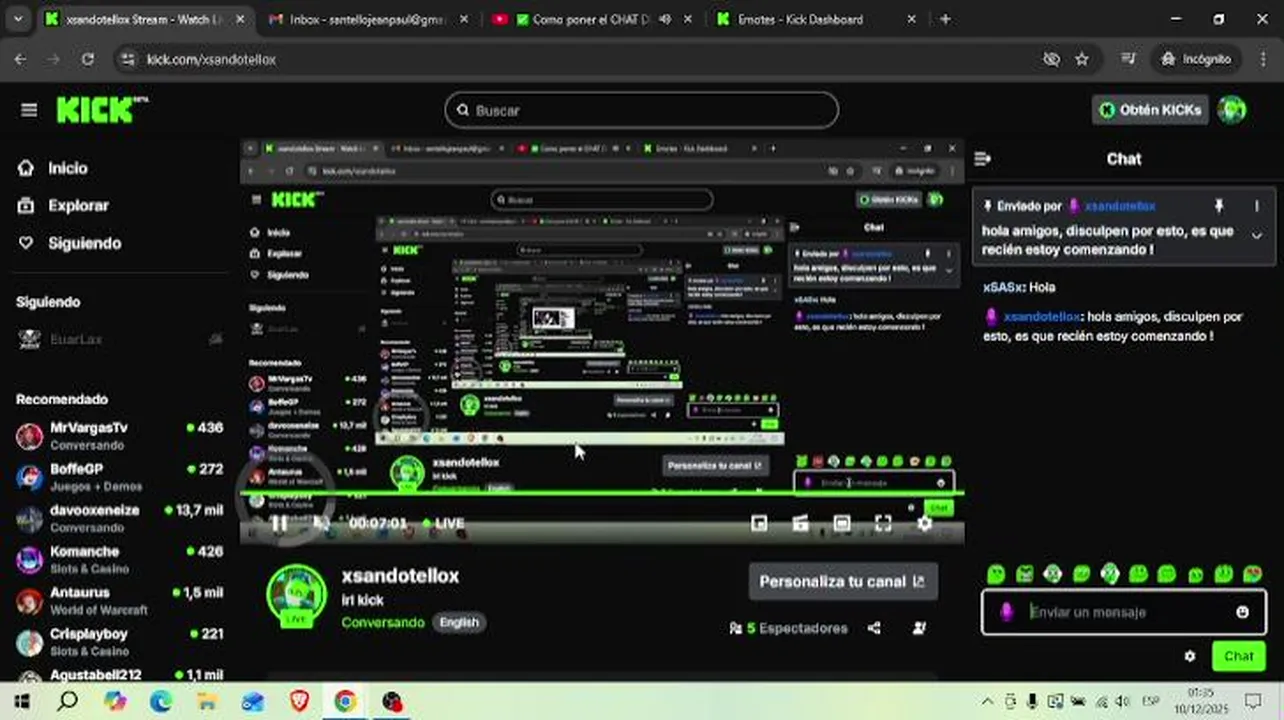
Task: Mute the stream volume
Action: click(x=321, y=523)
